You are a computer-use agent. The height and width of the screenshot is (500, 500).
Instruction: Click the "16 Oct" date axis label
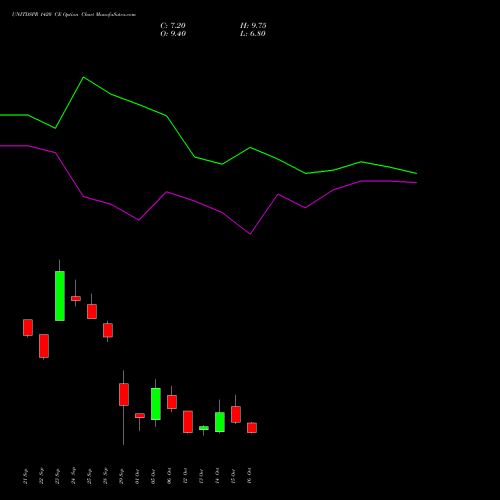[x=249, y=476]
